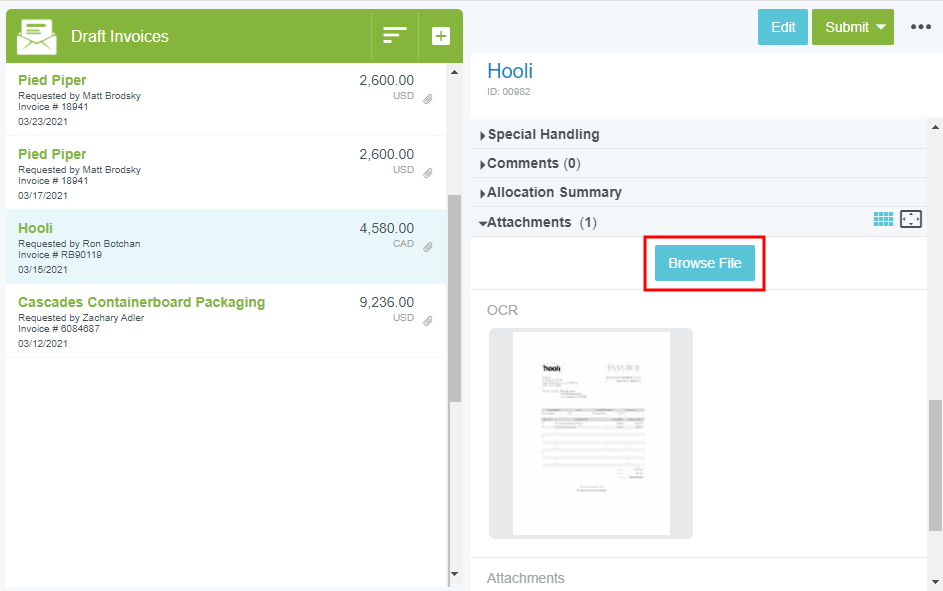Expand the Allocation Summary section
Image resolution: width=943 pixels, height=591 pixels.
tap(554, 192)
